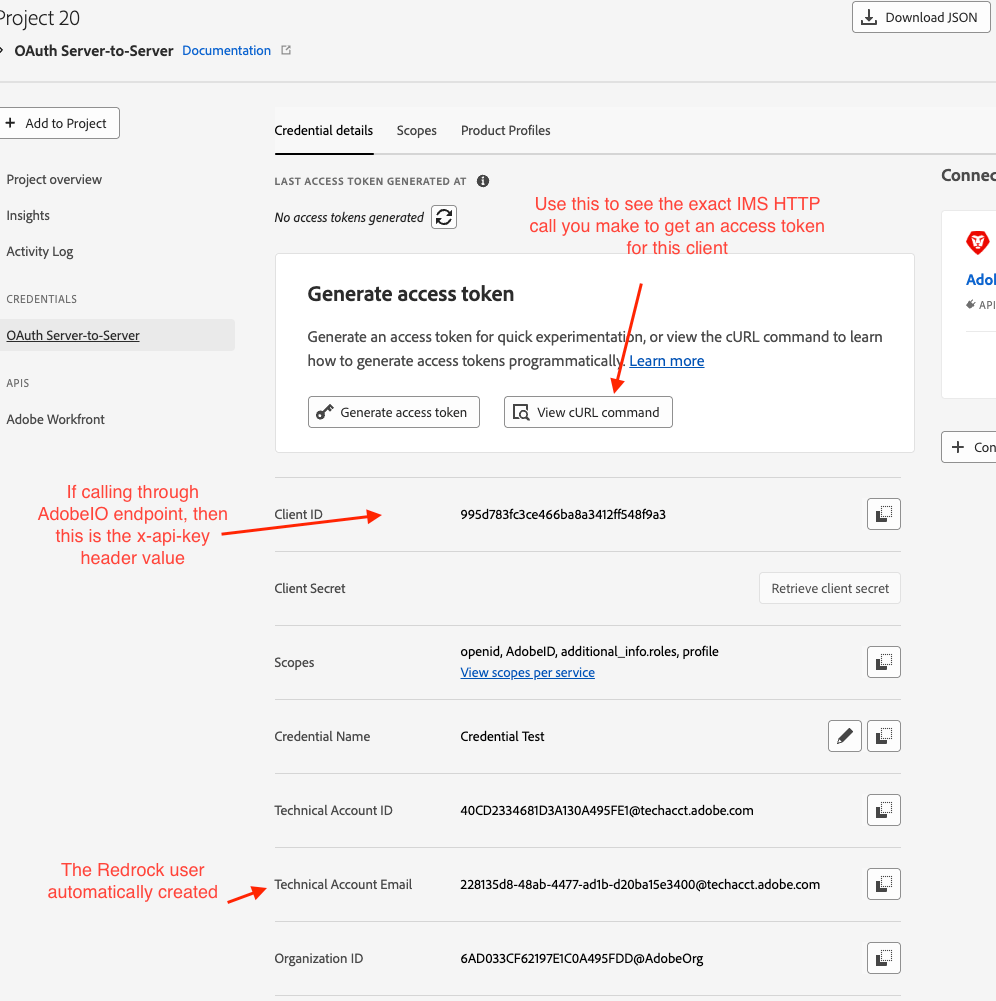Viewport: 996px width, 1001px height.
Task: Open the external link icon near Documentation
Action: pyautogui.click(x=286, y=50)
